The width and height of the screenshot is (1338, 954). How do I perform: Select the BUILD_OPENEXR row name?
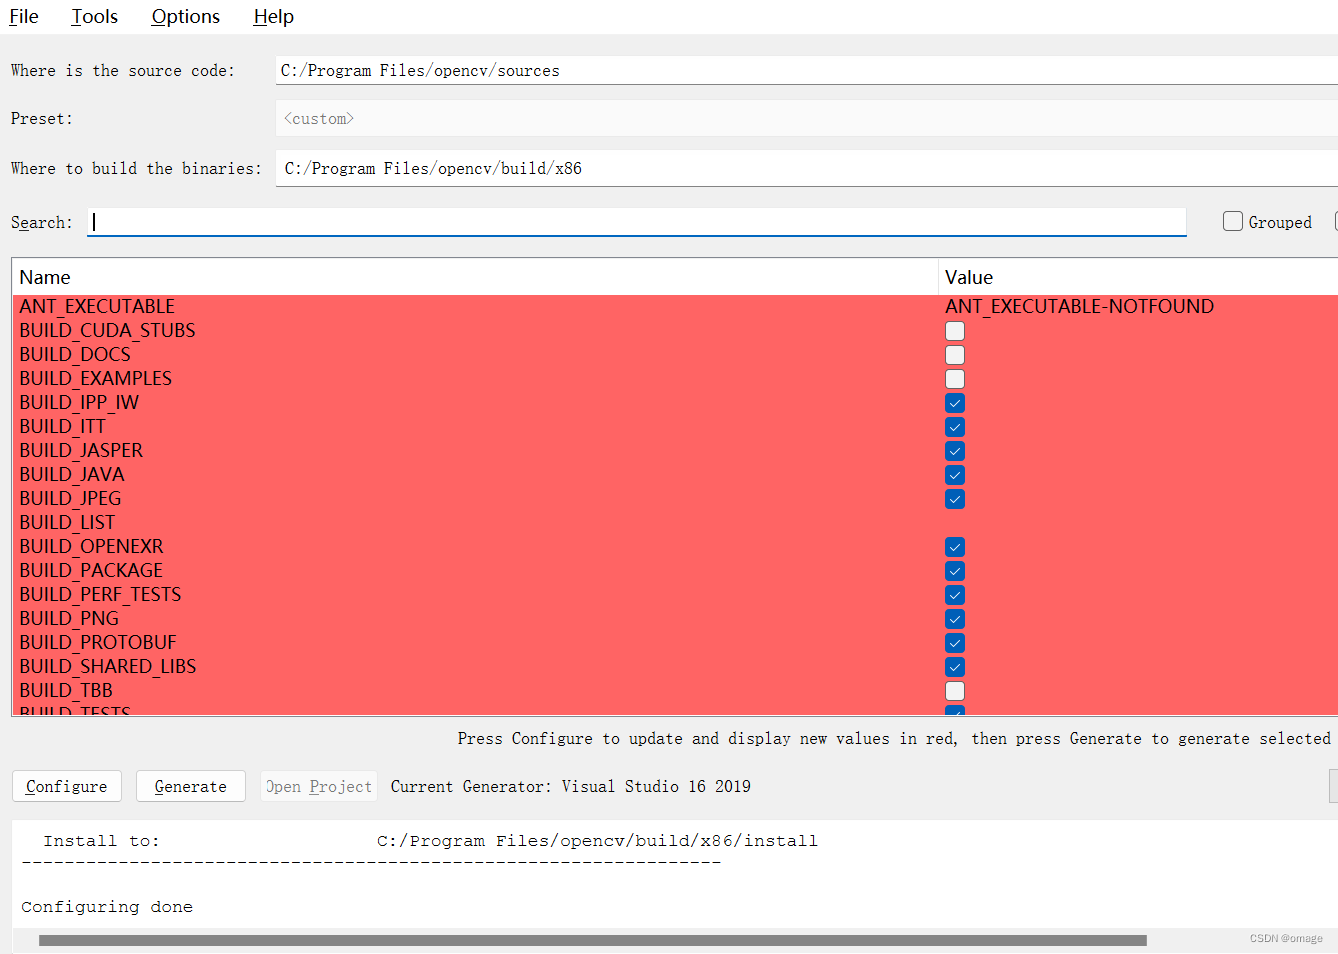(91, 546)
